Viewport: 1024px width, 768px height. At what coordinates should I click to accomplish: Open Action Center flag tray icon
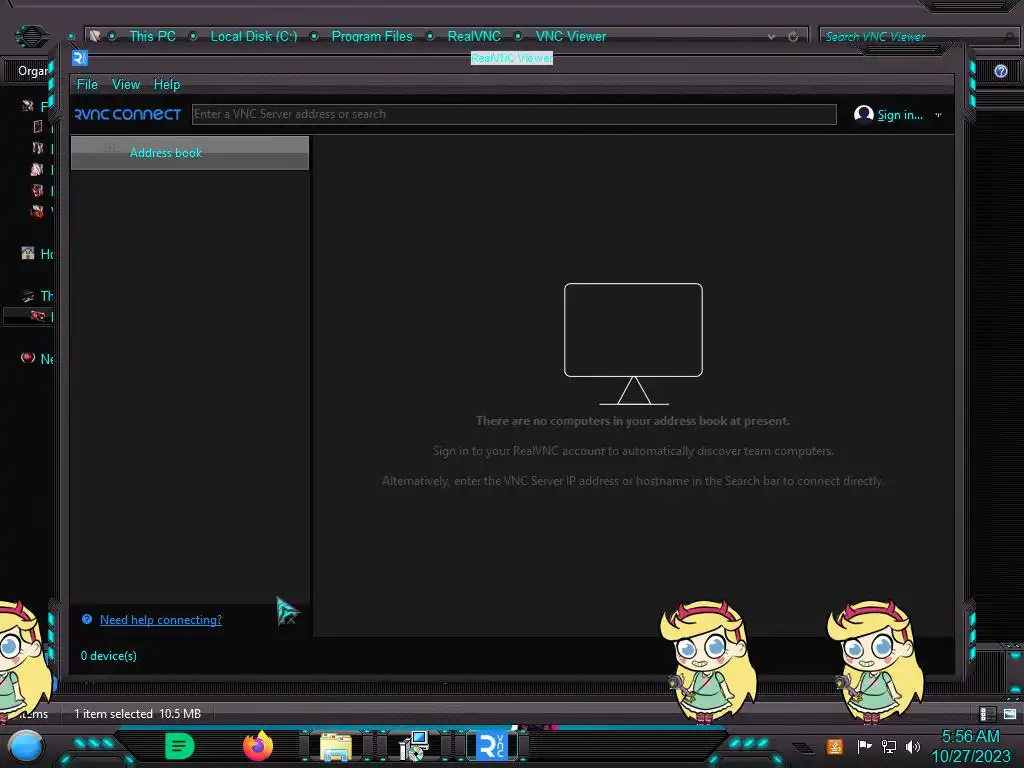864,746
